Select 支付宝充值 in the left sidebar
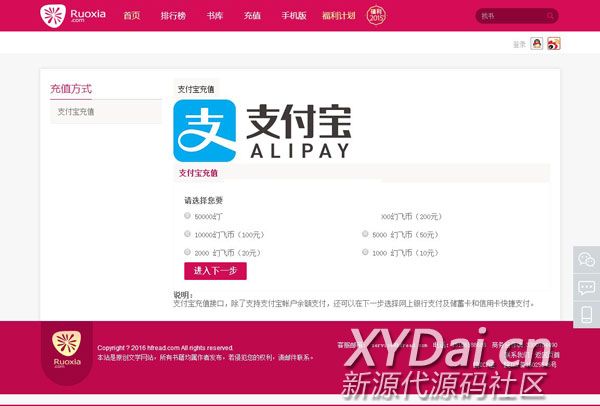600x406 pixels. pyautogui.click(x=106, y=112)
